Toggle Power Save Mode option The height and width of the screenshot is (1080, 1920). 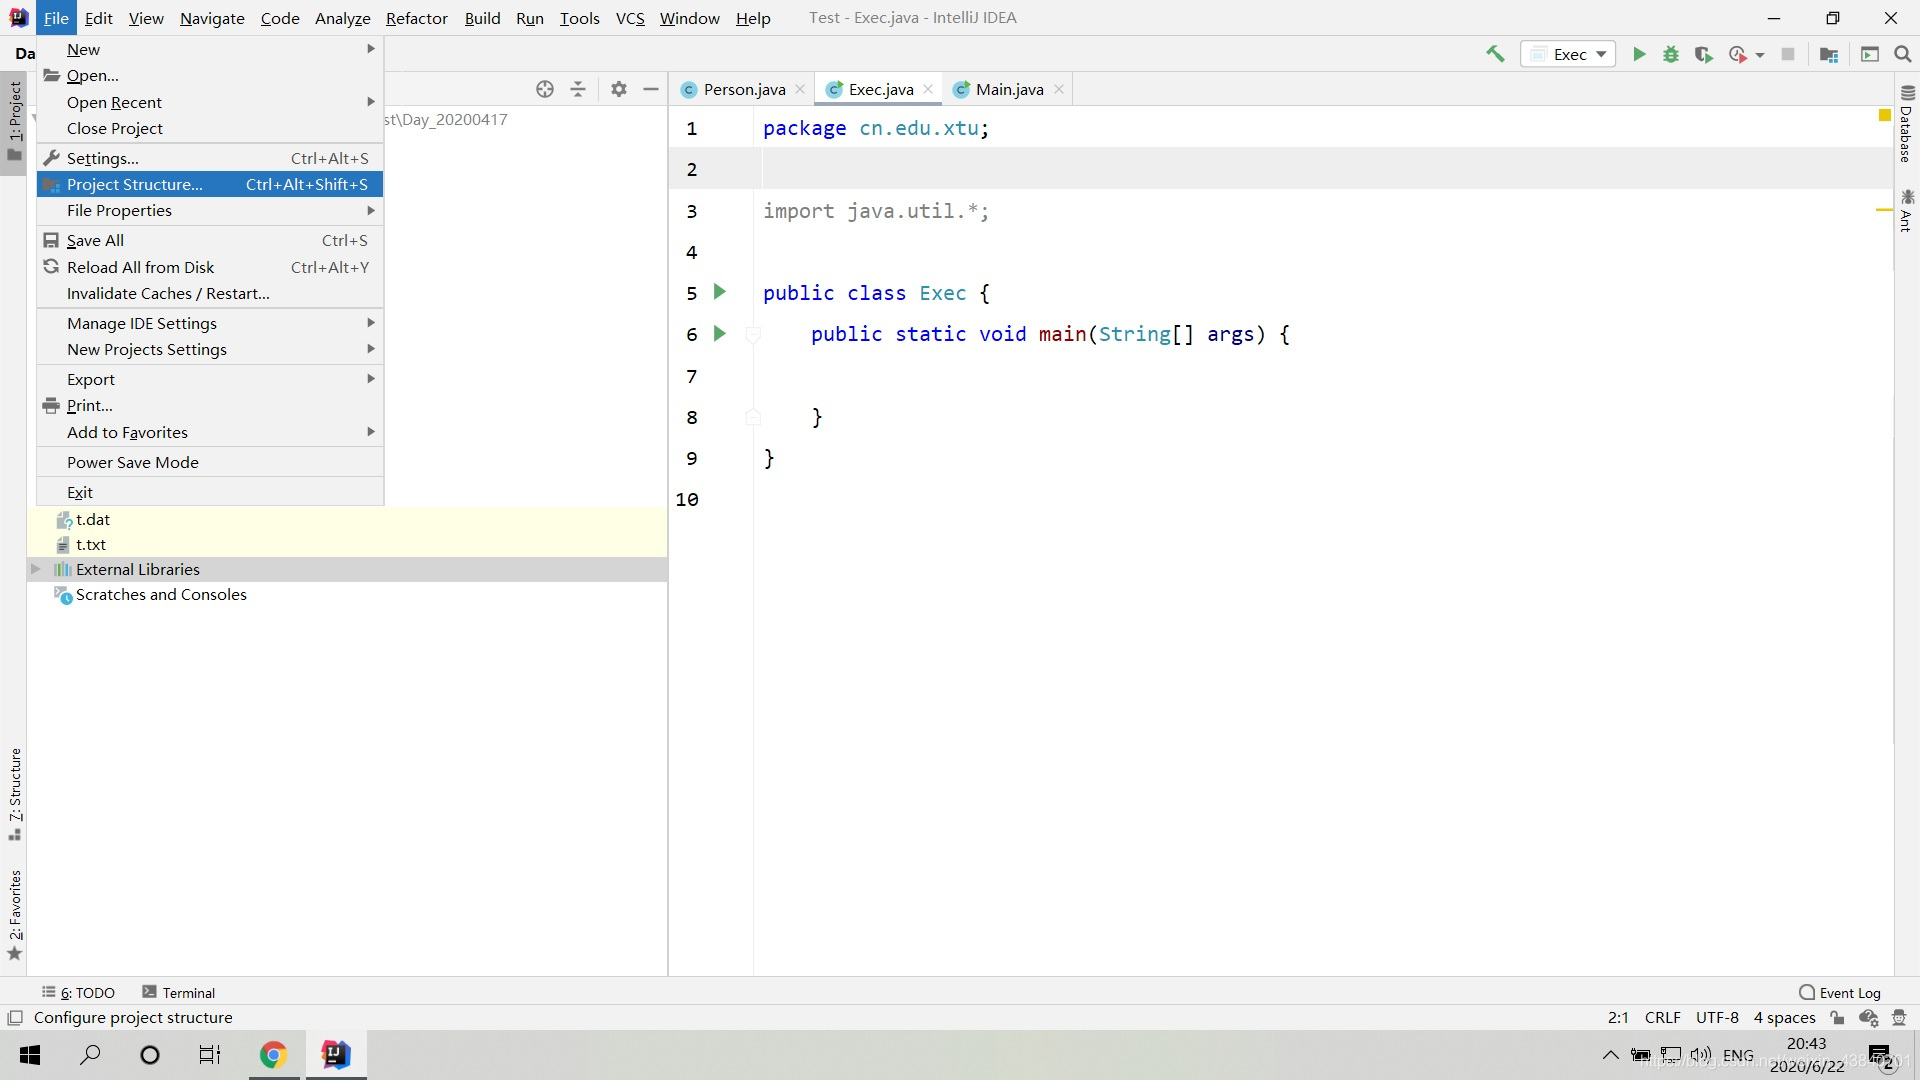[132, 462]
